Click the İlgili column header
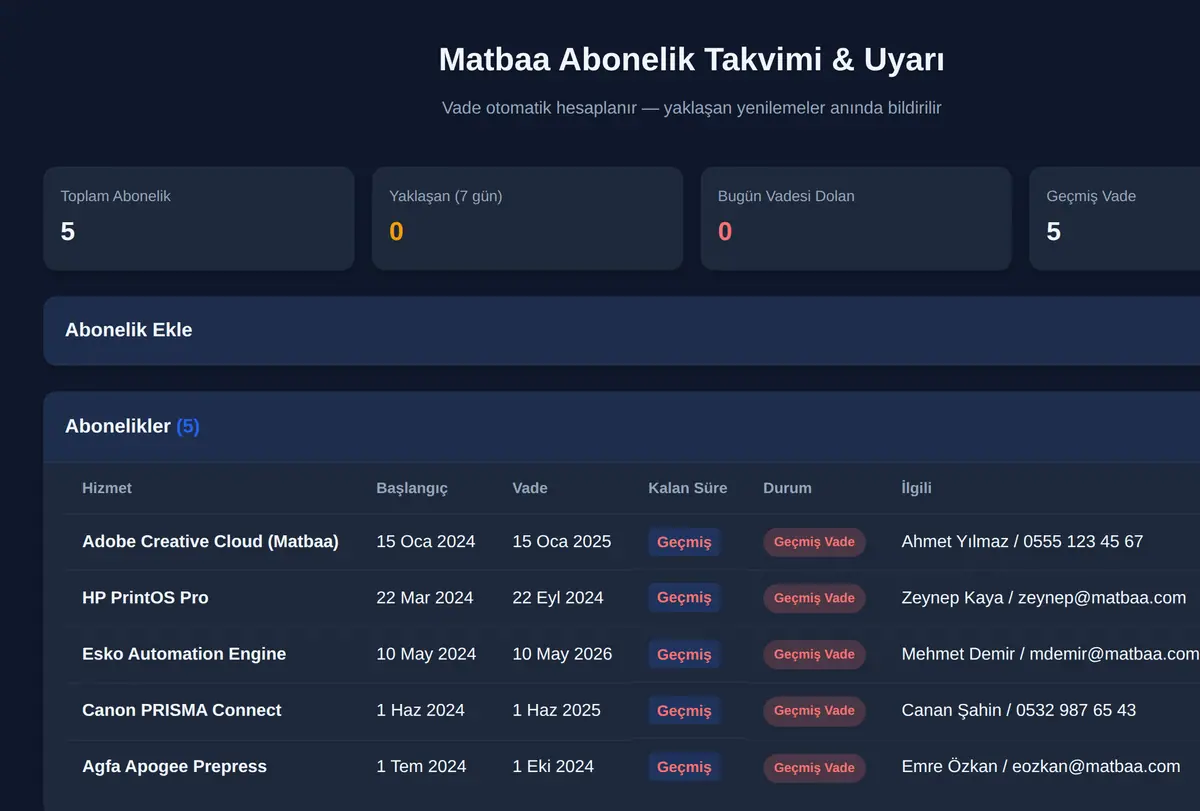 pos(916,488)
